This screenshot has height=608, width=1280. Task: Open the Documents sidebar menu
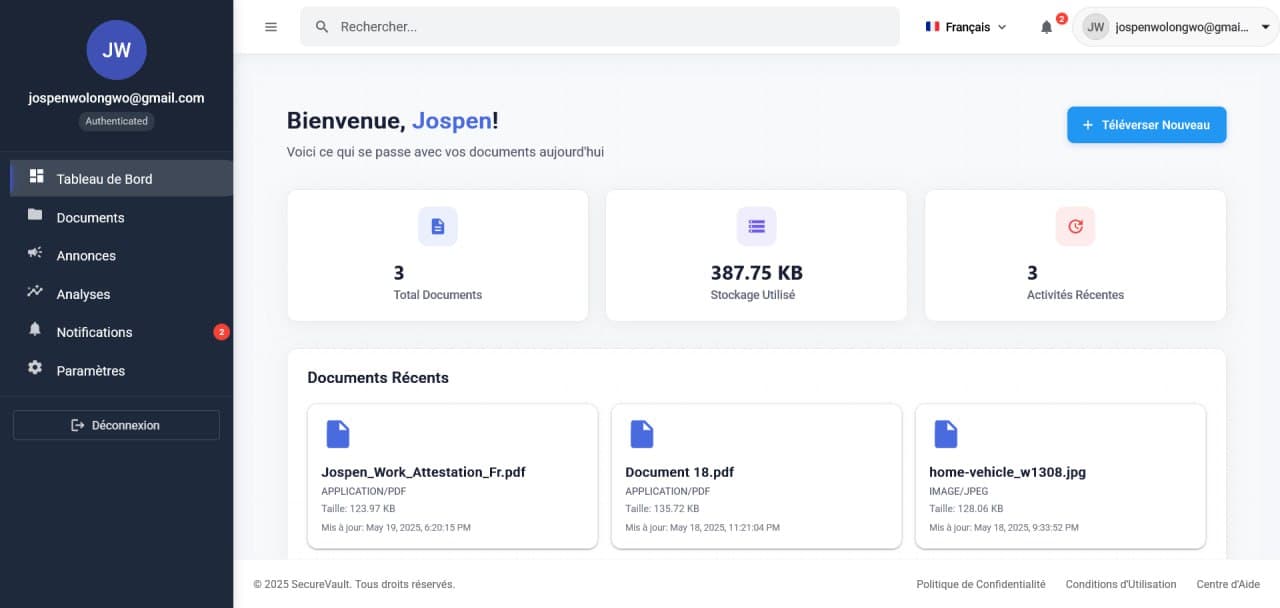[90, 217]
